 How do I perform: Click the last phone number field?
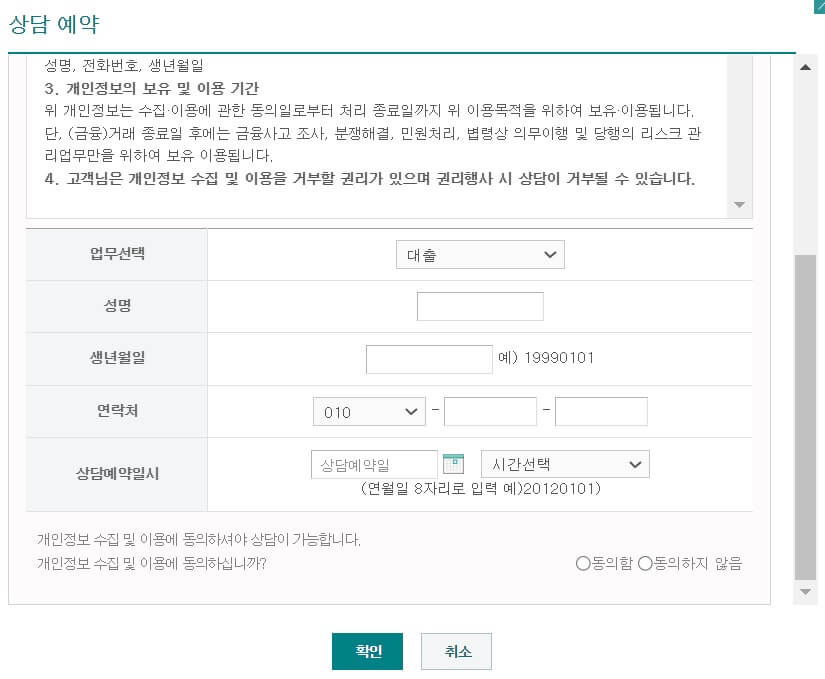tap(601, 411)
